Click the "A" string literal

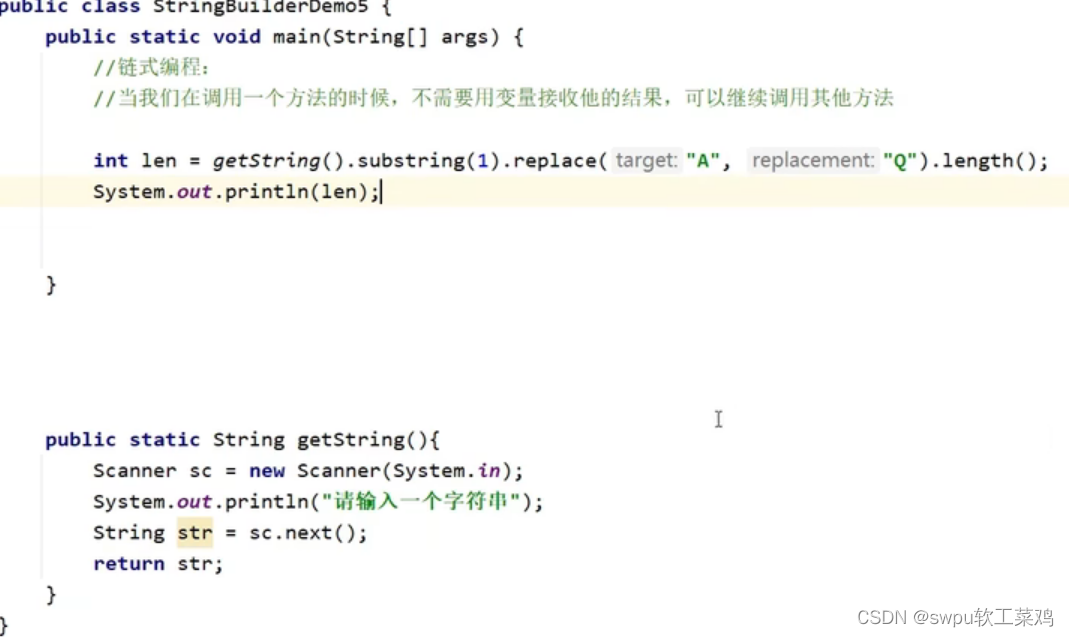[x=703, y=161]
